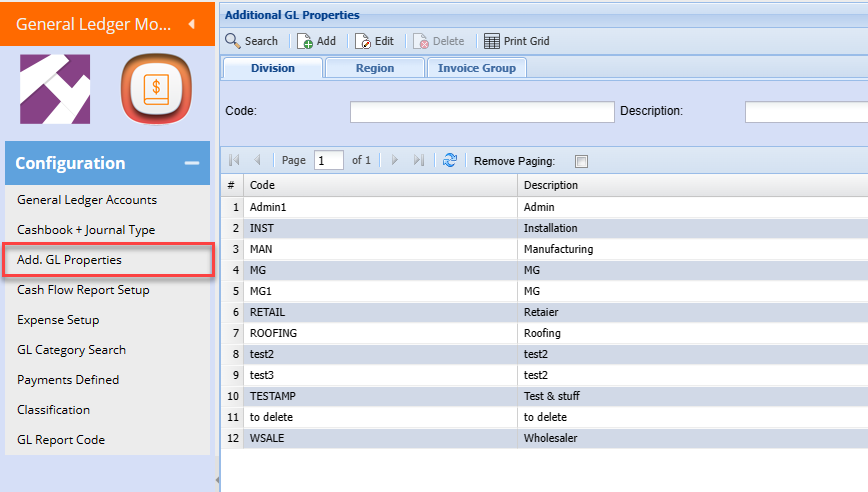The image size is (868, 492).
Task: Switch to the Invoice Group tab
Action: point(476,68)
